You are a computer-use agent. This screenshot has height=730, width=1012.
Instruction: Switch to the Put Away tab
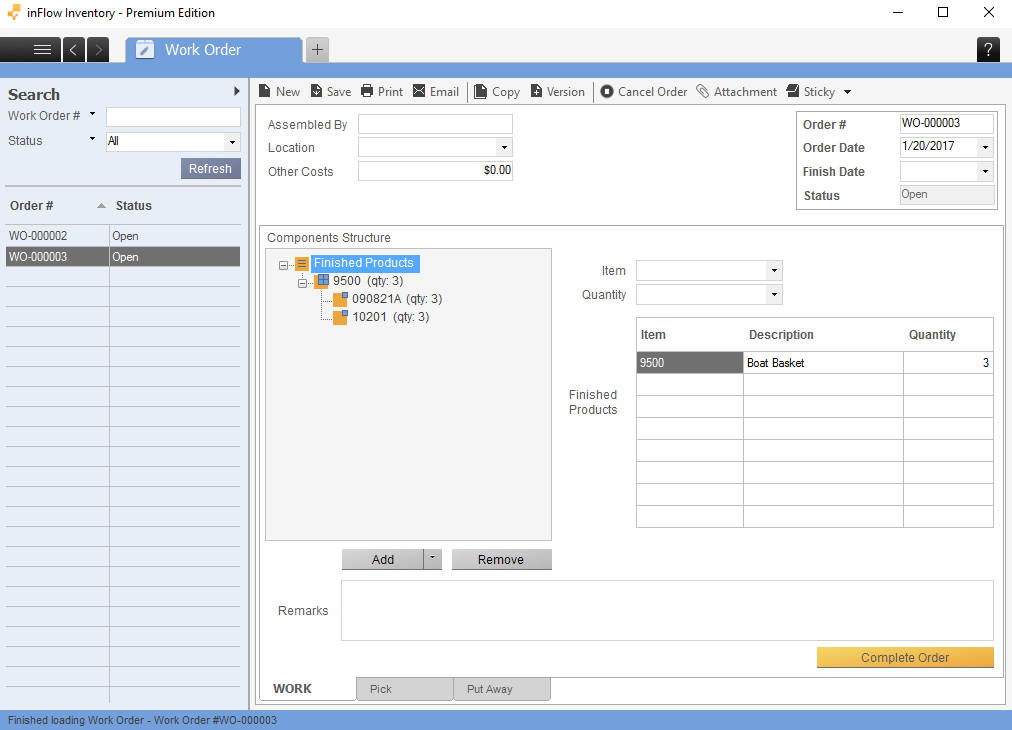tap(501, 689)
